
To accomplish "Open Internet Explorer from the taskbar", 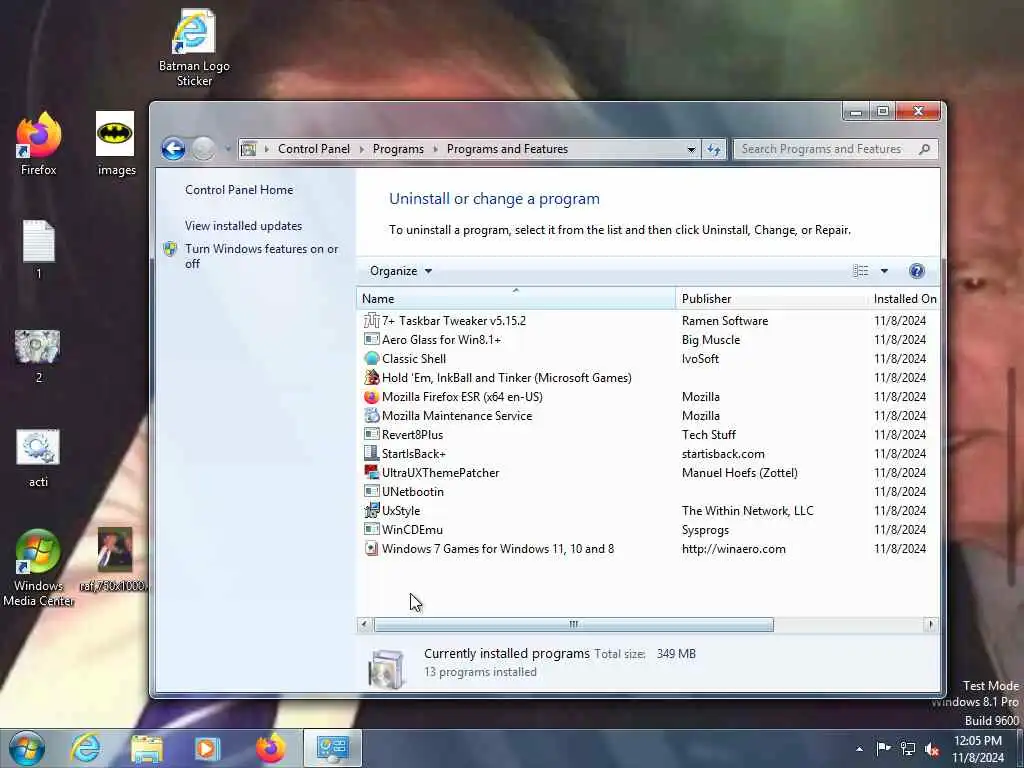I will (86, 748).
